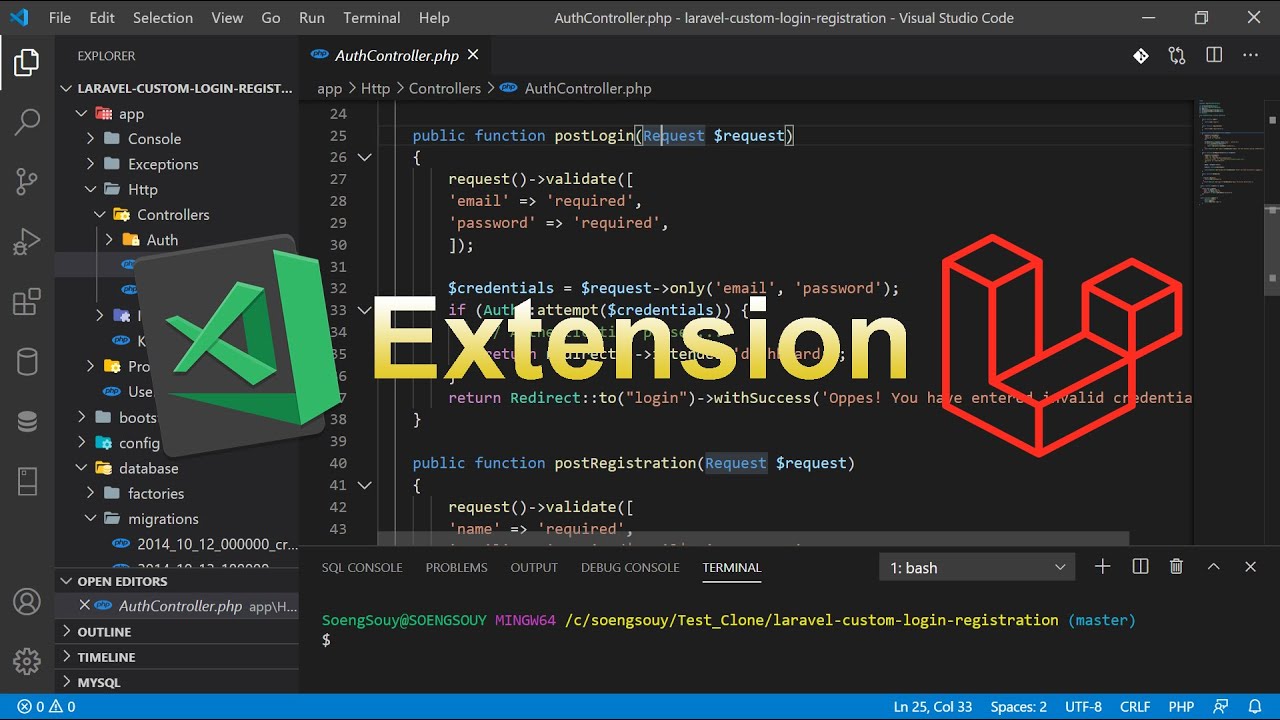
Task: Expand the MYSQL section
Action: [177, 682]
